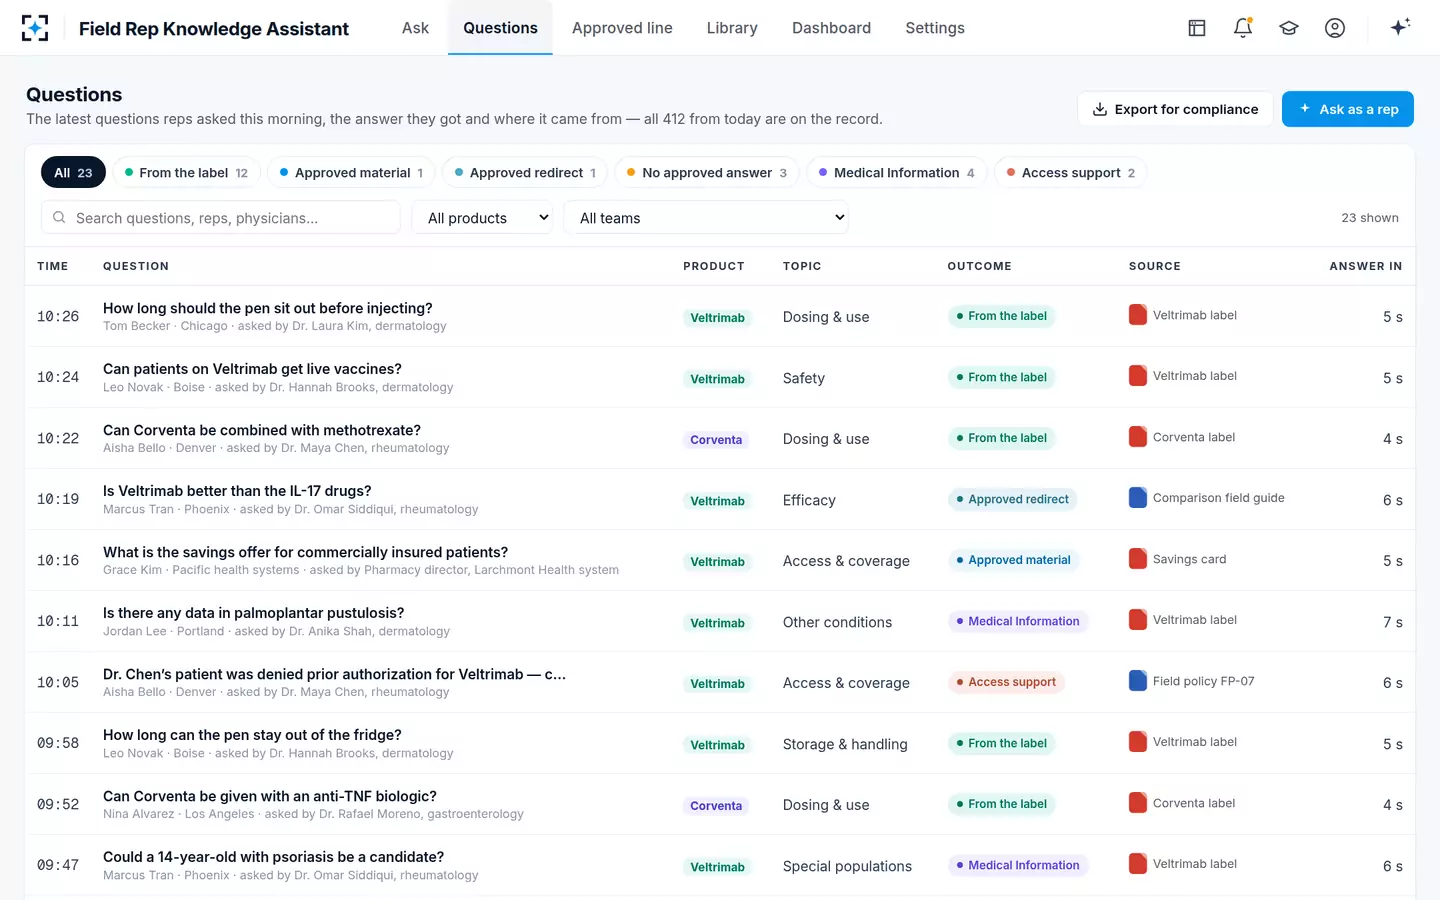Open question "Is Veltrimab better than the IL-17 drugs?"
The image size is (1440, 900).
[237, 491]
